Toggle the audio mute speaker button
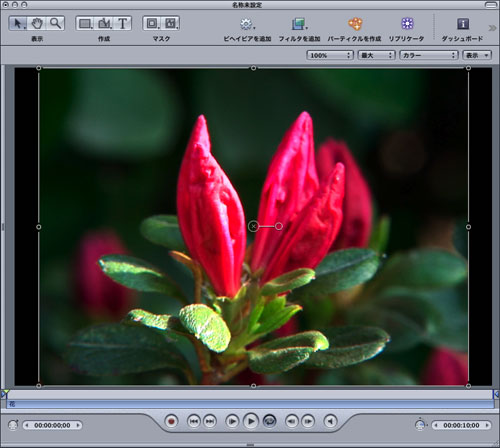Screen dimensions: 500x448 click(x=330, y=422)
